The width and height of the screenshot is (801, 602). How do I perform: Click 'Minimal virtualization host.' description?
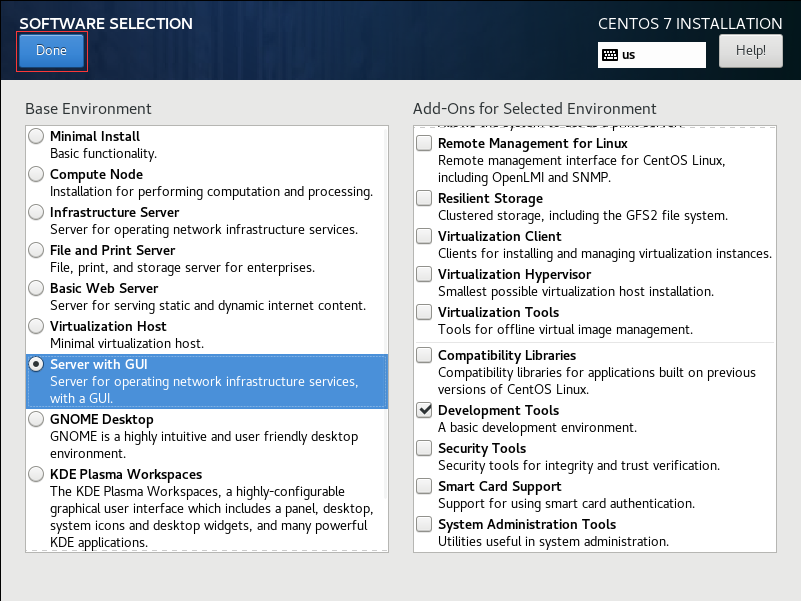tap(127, 343)
